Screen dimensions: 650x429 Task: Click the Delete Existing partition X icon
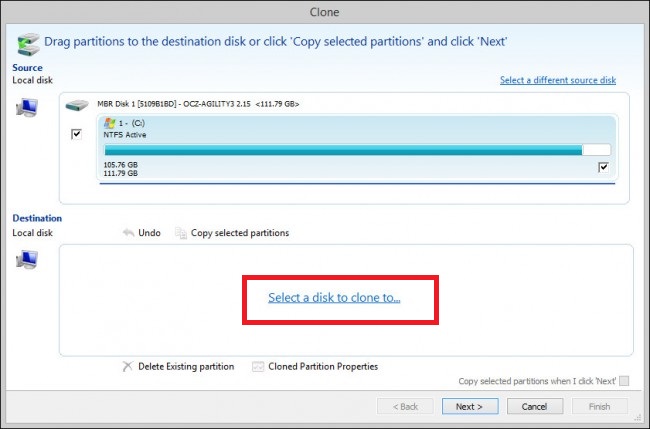tap(127, 367)
